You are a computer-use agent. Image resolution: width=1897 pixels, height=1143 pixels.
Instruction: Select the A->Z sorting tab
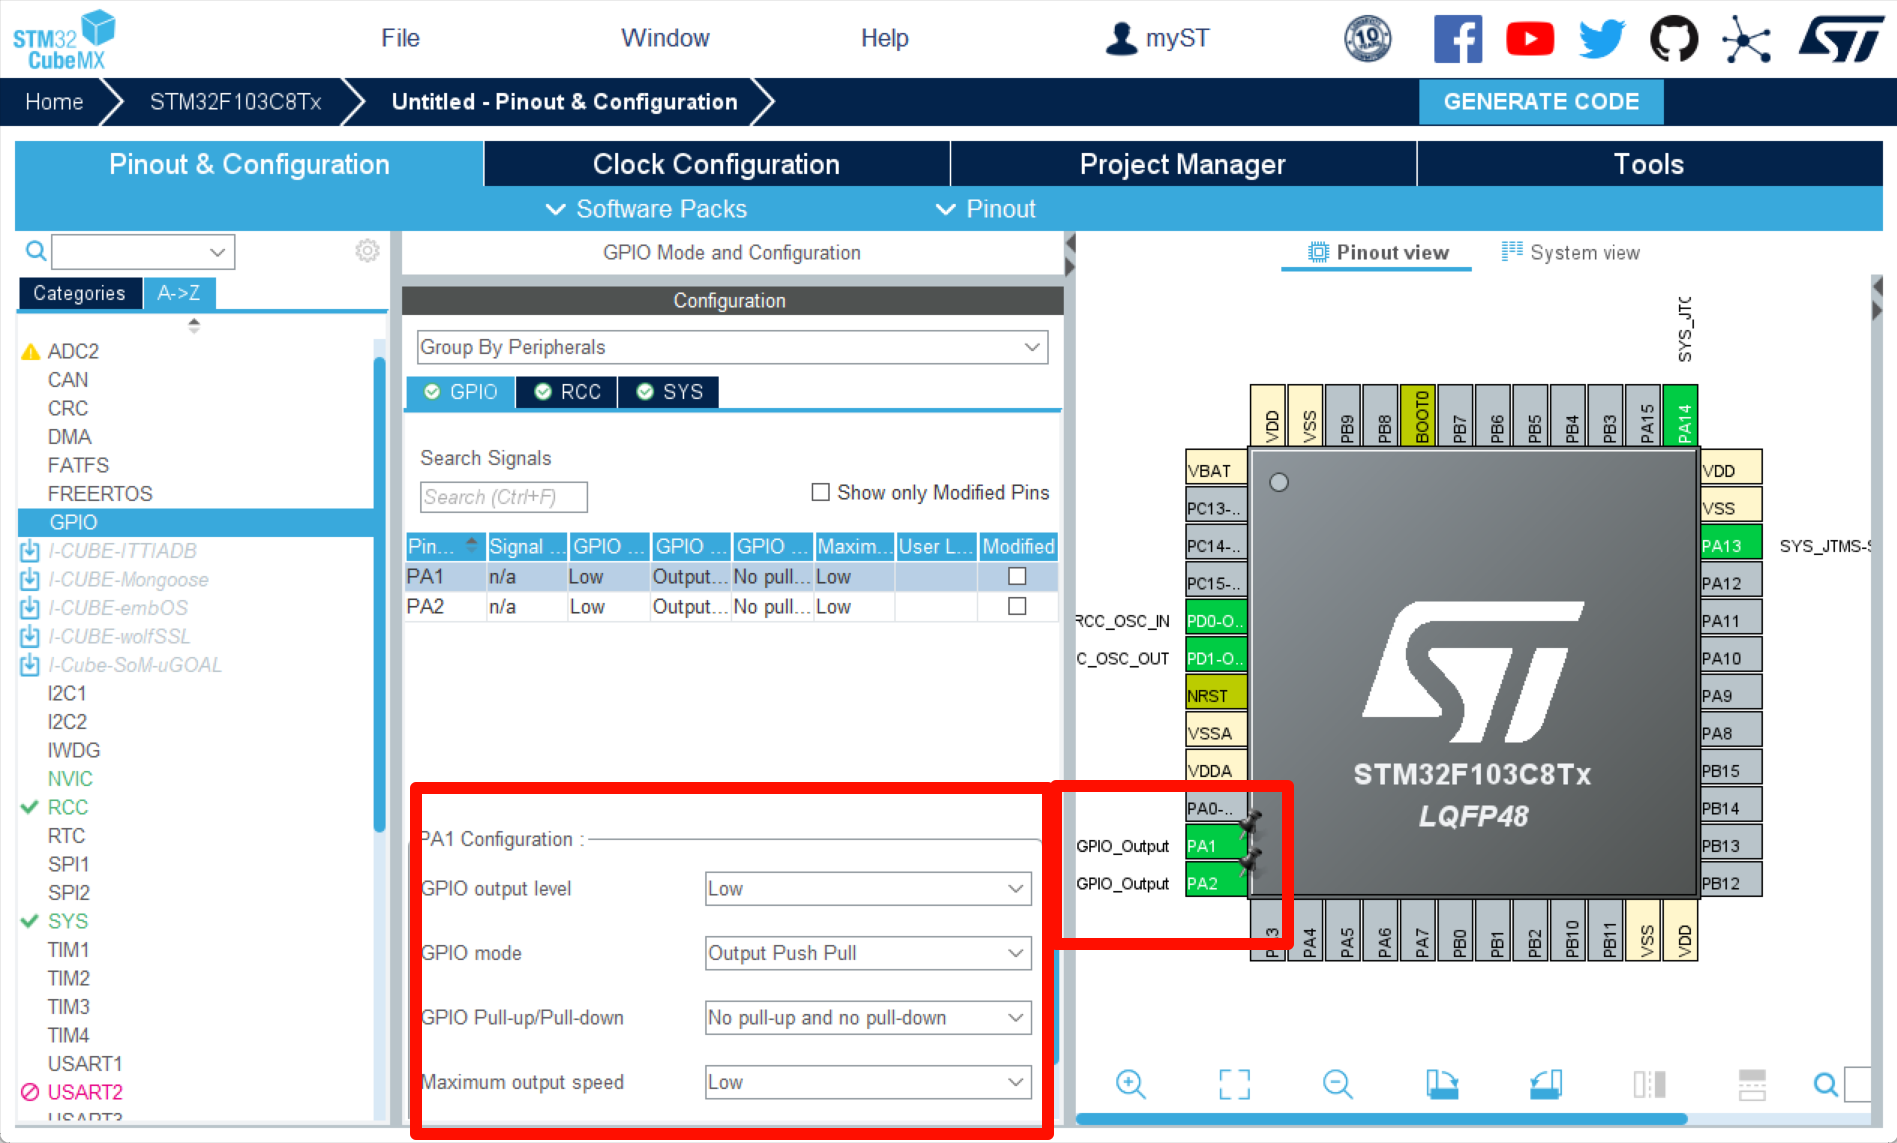tap(178, 293)
